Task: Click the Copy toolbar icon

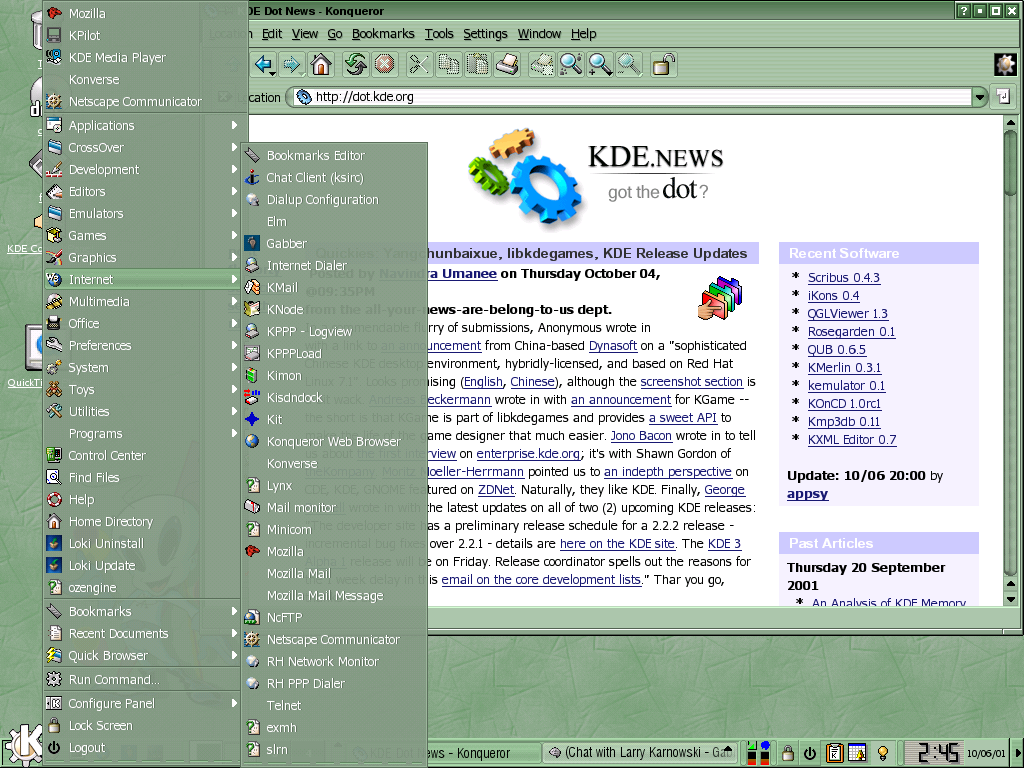Action: tap(448, 65)
